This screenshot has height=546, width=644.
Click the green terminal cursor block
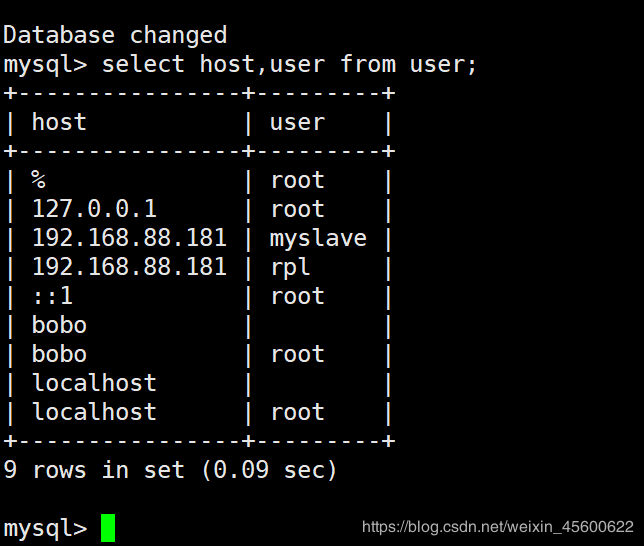click(108, 528)
